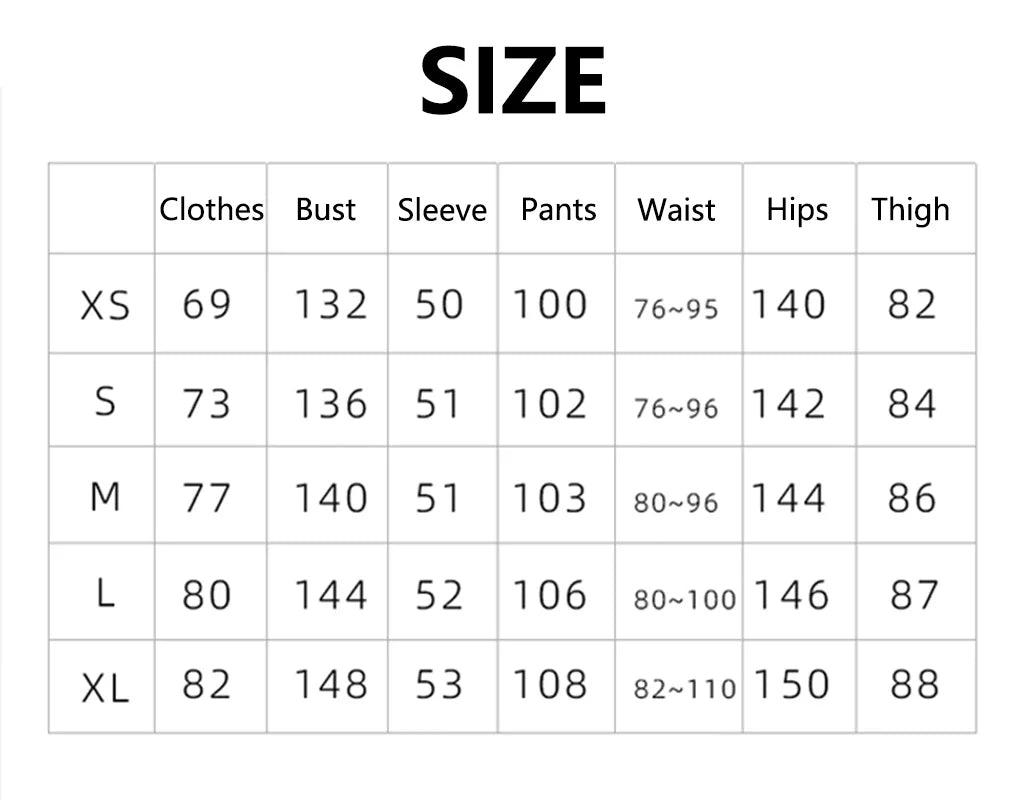This screenshot has width=1033, height=800.
Task: Select the L row label
Action: tap(105, 594)
